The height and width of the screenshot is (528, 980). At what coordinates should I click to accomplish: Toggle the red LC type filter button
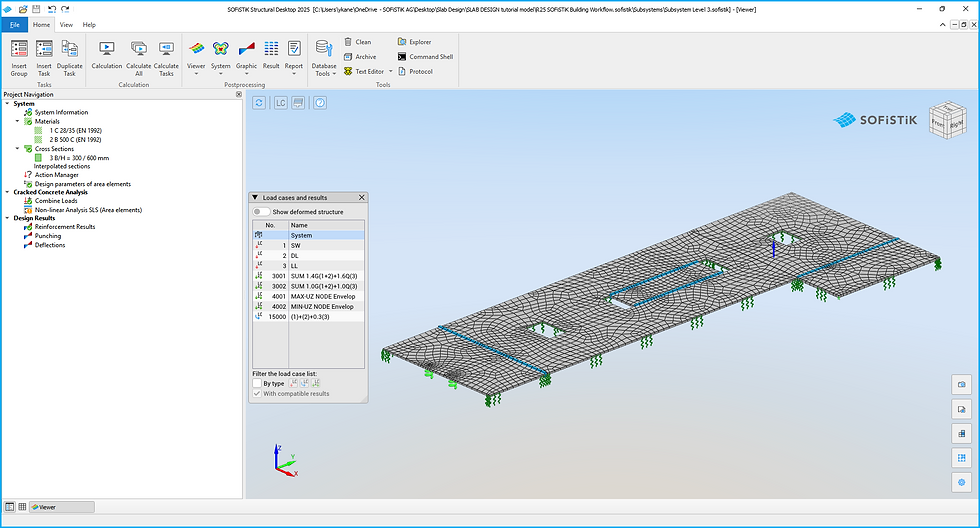pos(294,383)
